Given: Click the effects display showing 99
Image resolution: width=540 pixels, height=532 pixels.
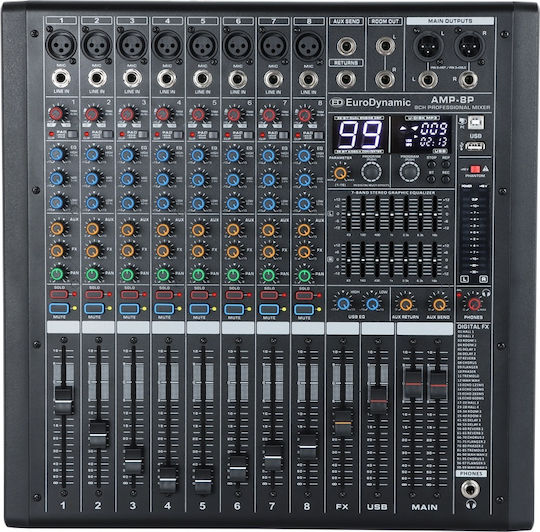Looking at the screenshot, I should tap(359, 135).
